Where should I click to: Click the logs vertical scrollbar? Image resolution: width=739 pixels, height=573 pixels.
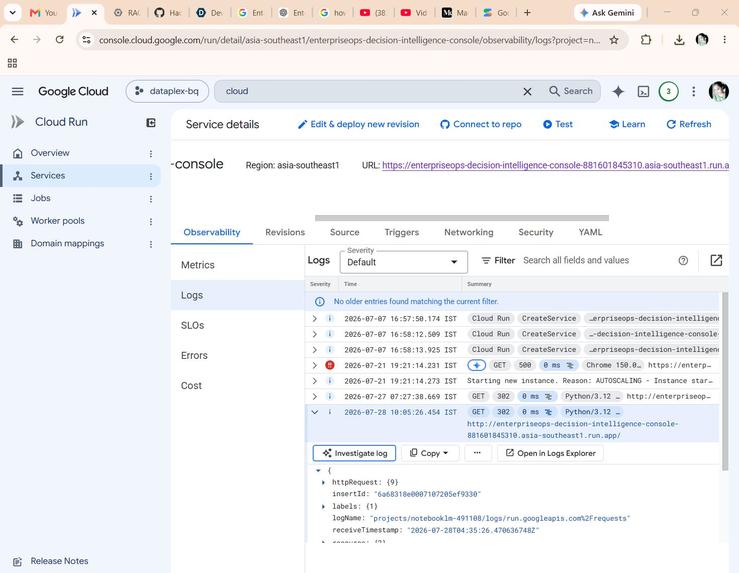point(725,381)
